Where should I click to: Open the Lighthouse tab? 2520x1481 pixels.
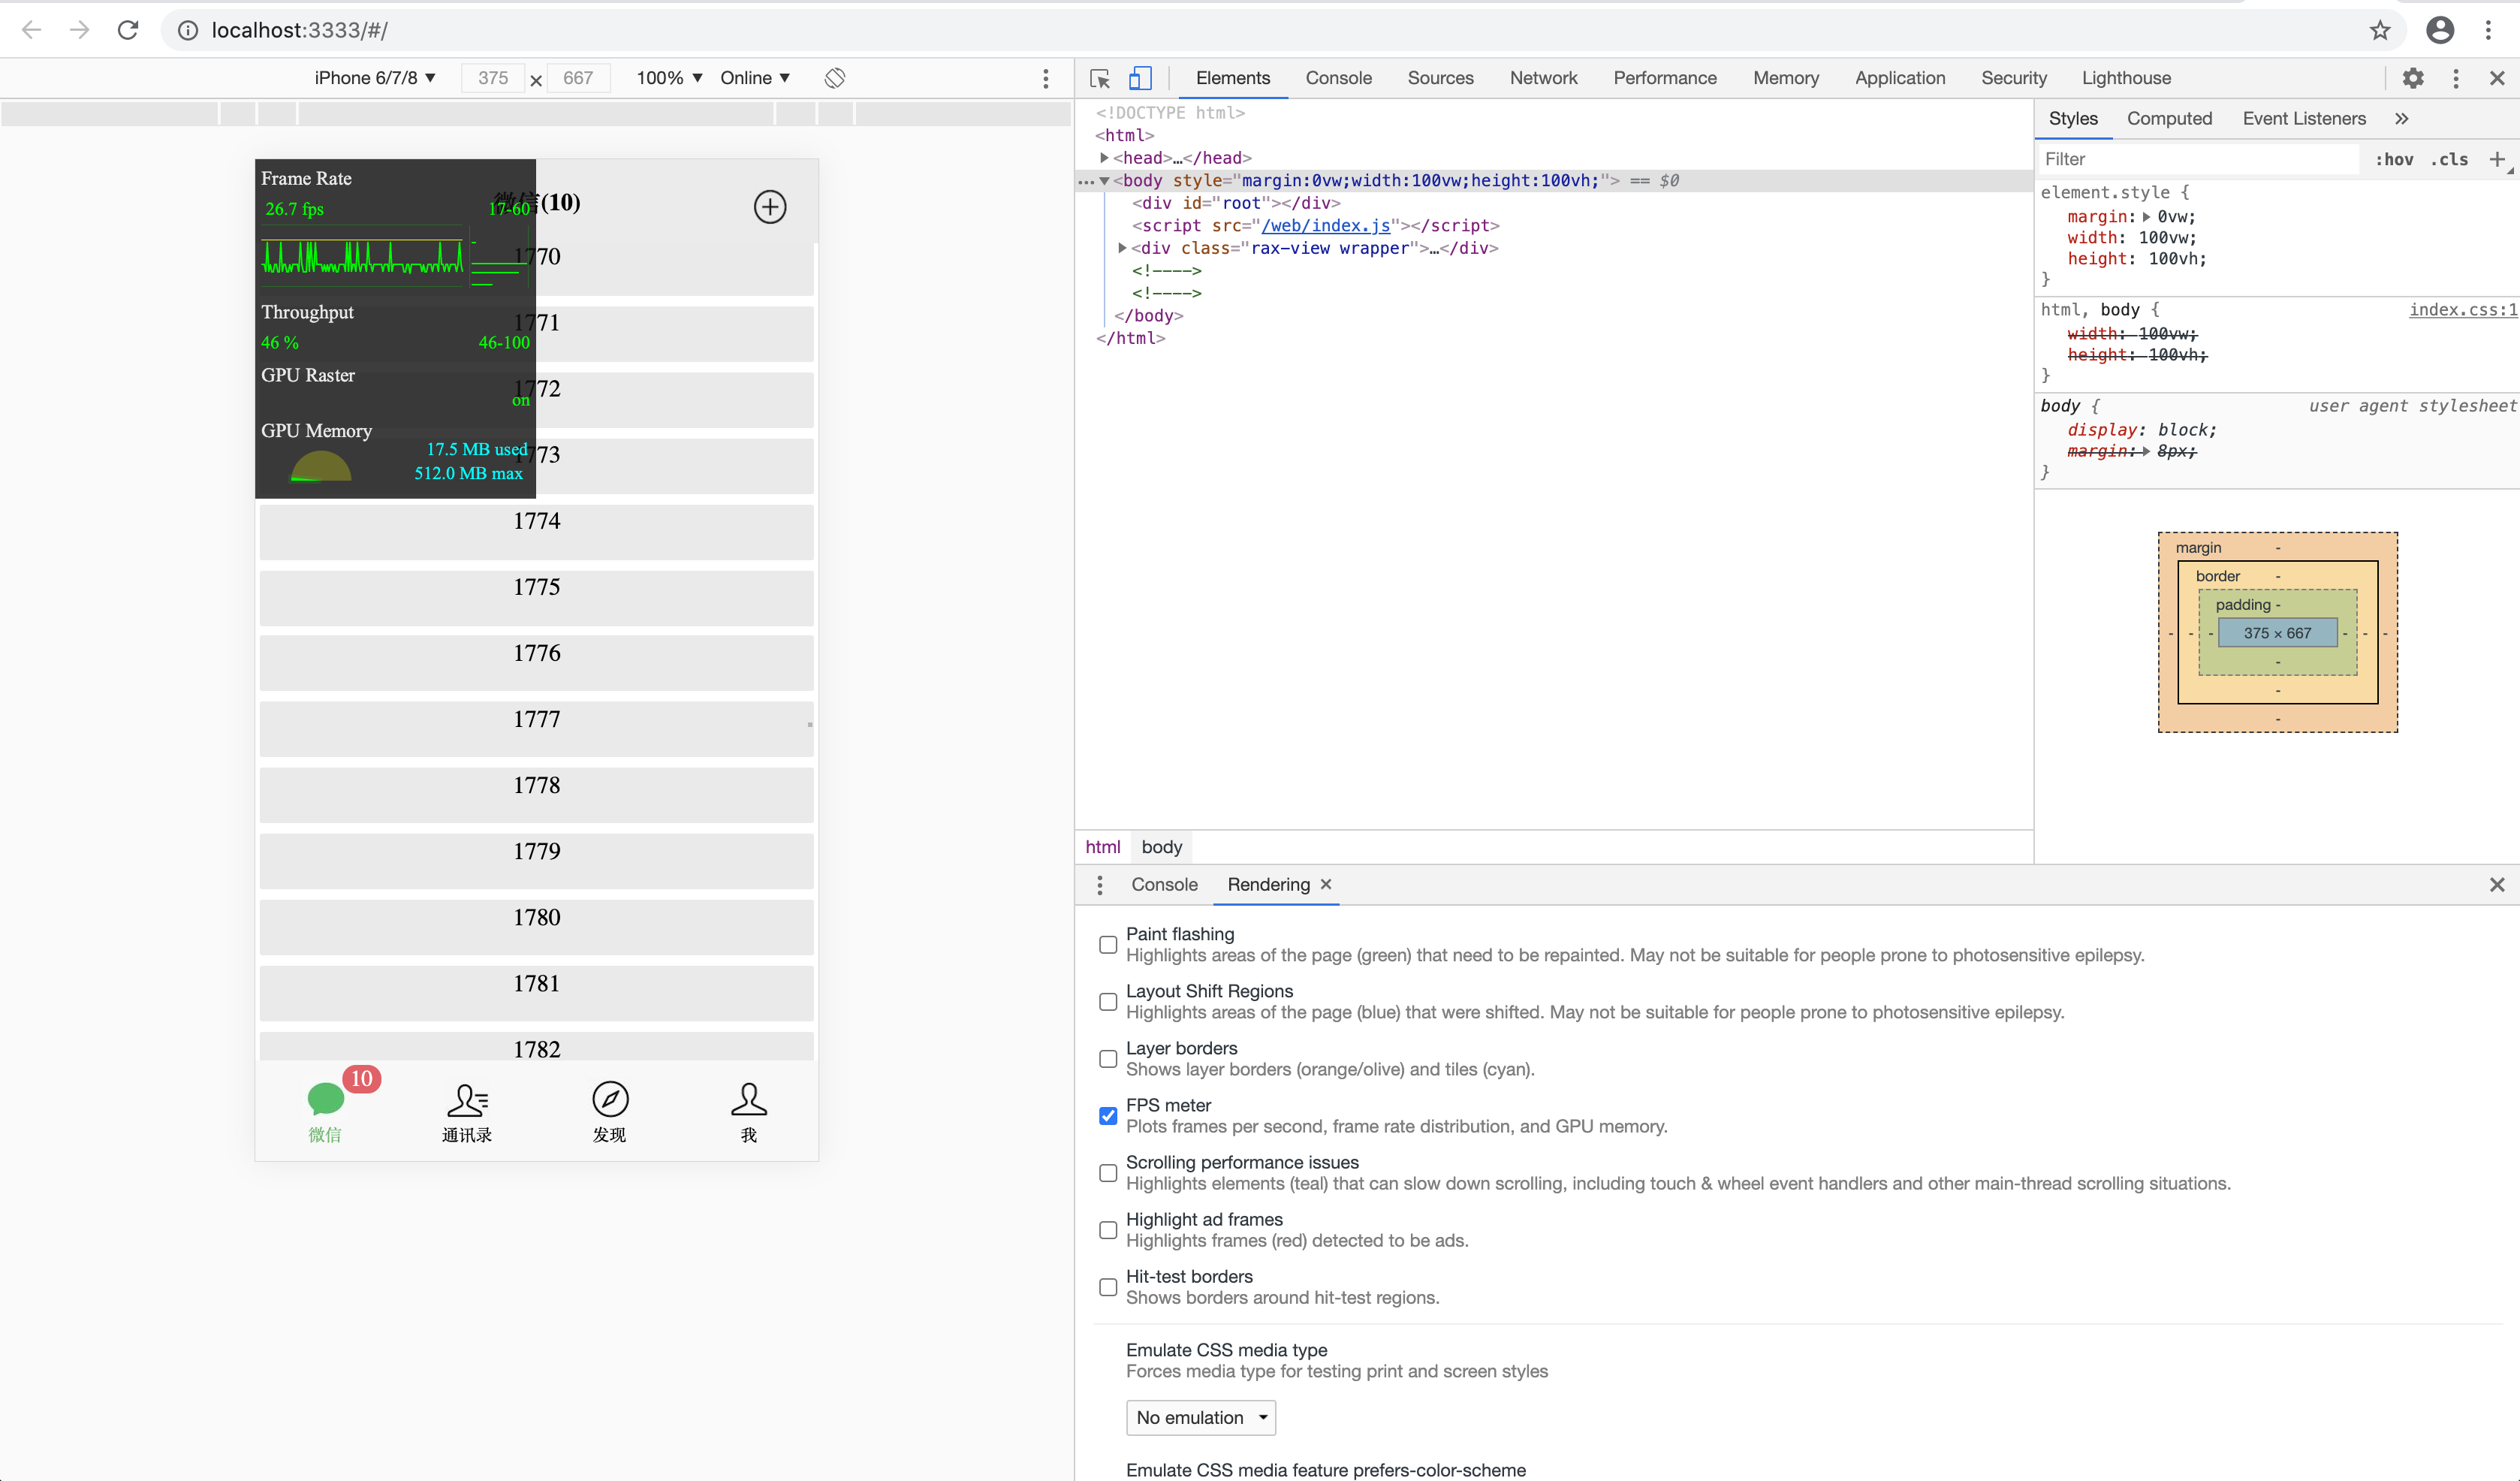point(2126,78)
